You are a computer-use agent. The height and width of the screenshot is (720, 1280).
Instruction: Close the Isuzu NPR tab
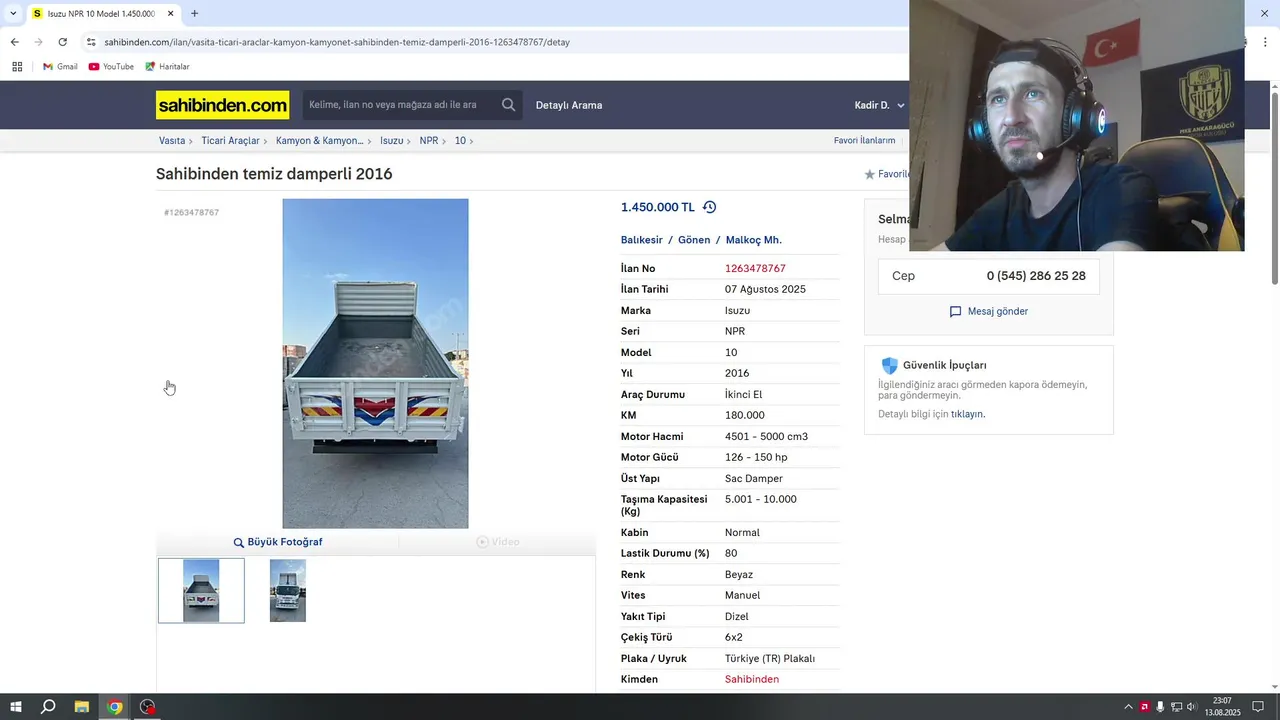170,14
